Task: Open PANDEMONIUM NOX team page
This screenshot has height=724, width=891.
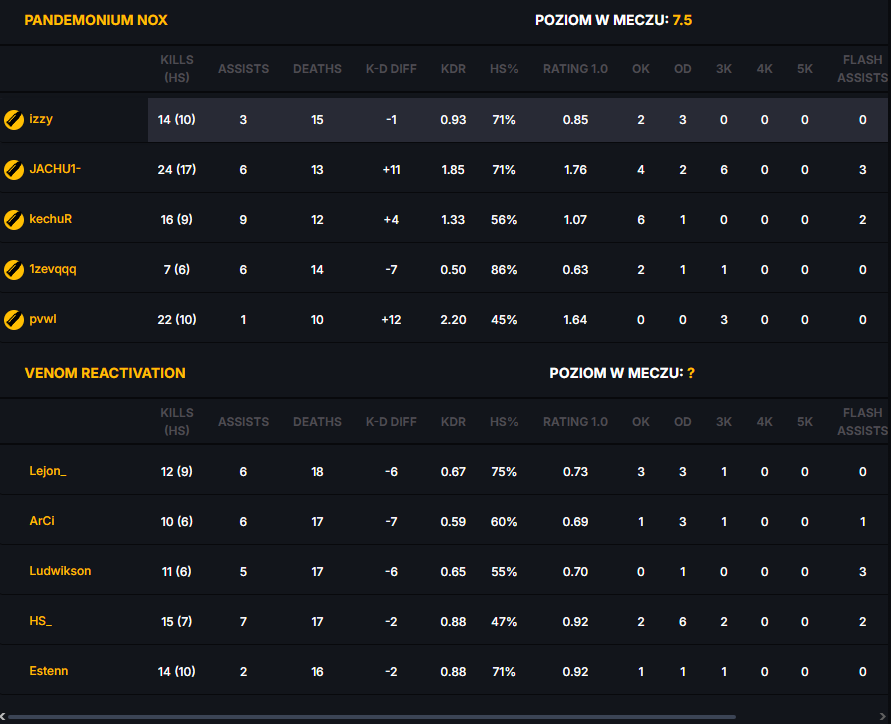Action: (96, 20)
